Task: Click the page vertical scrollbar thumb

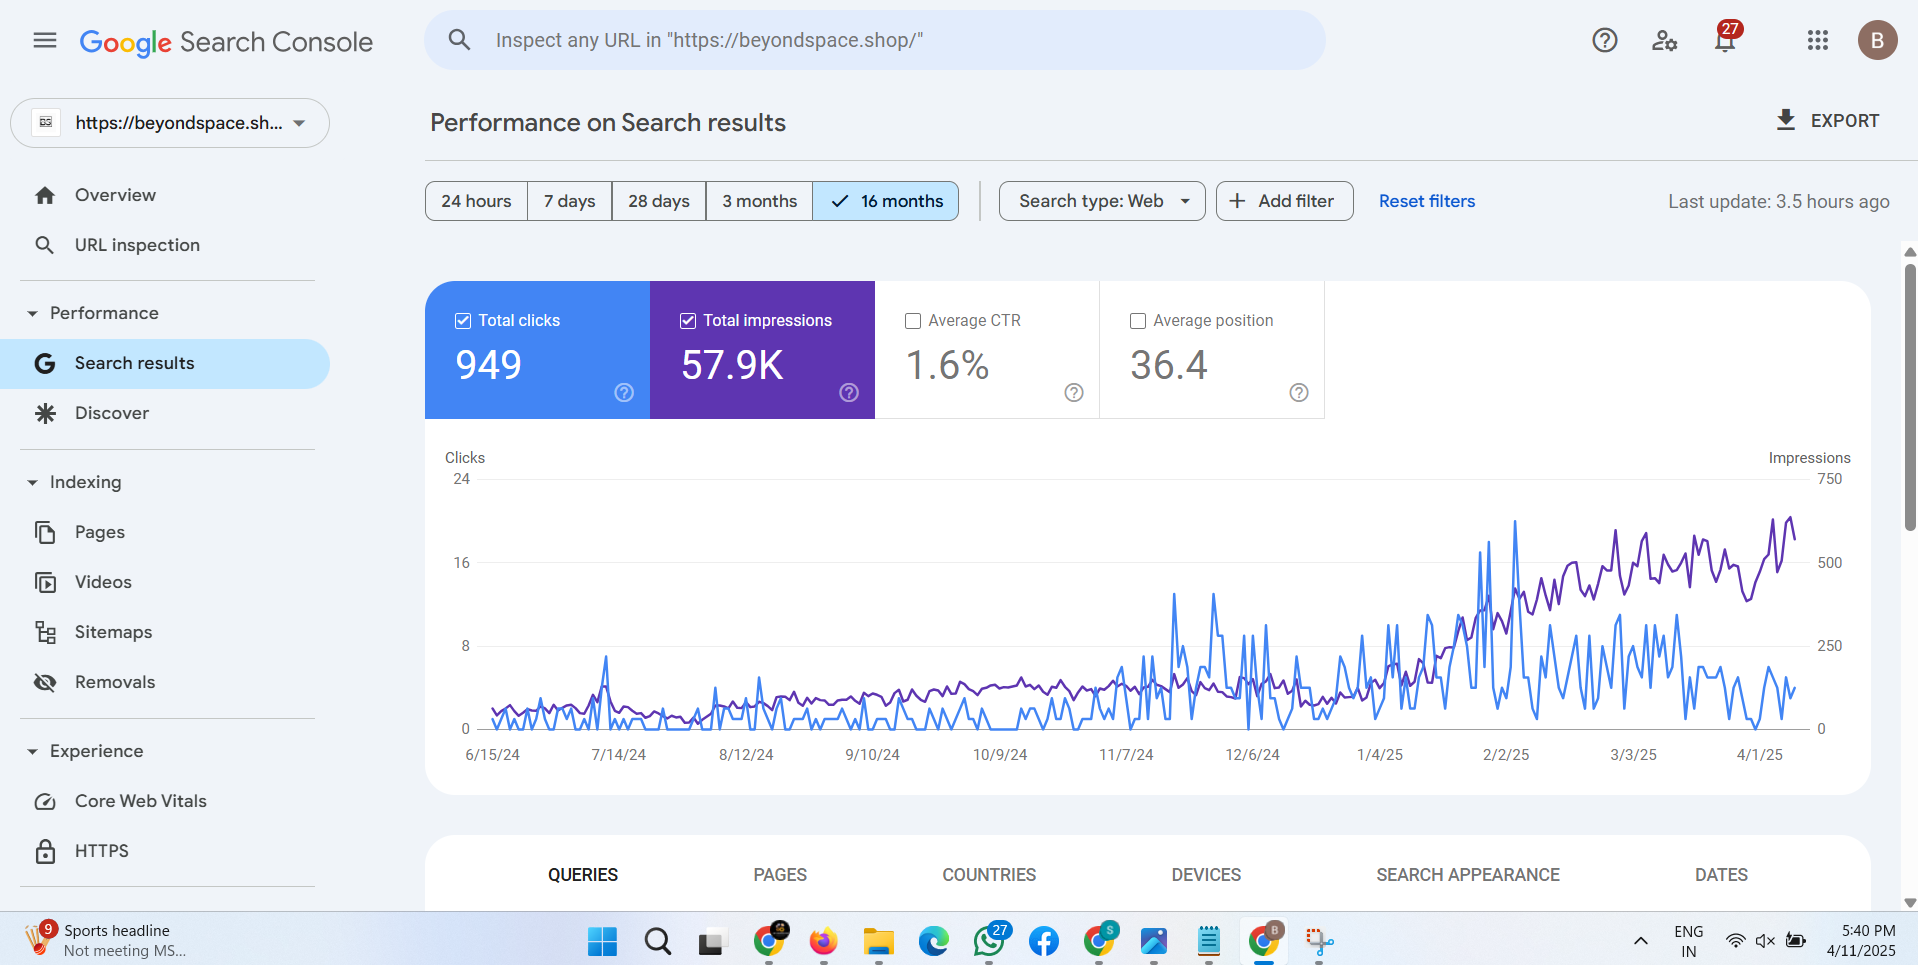Action: pos(1910,397)
